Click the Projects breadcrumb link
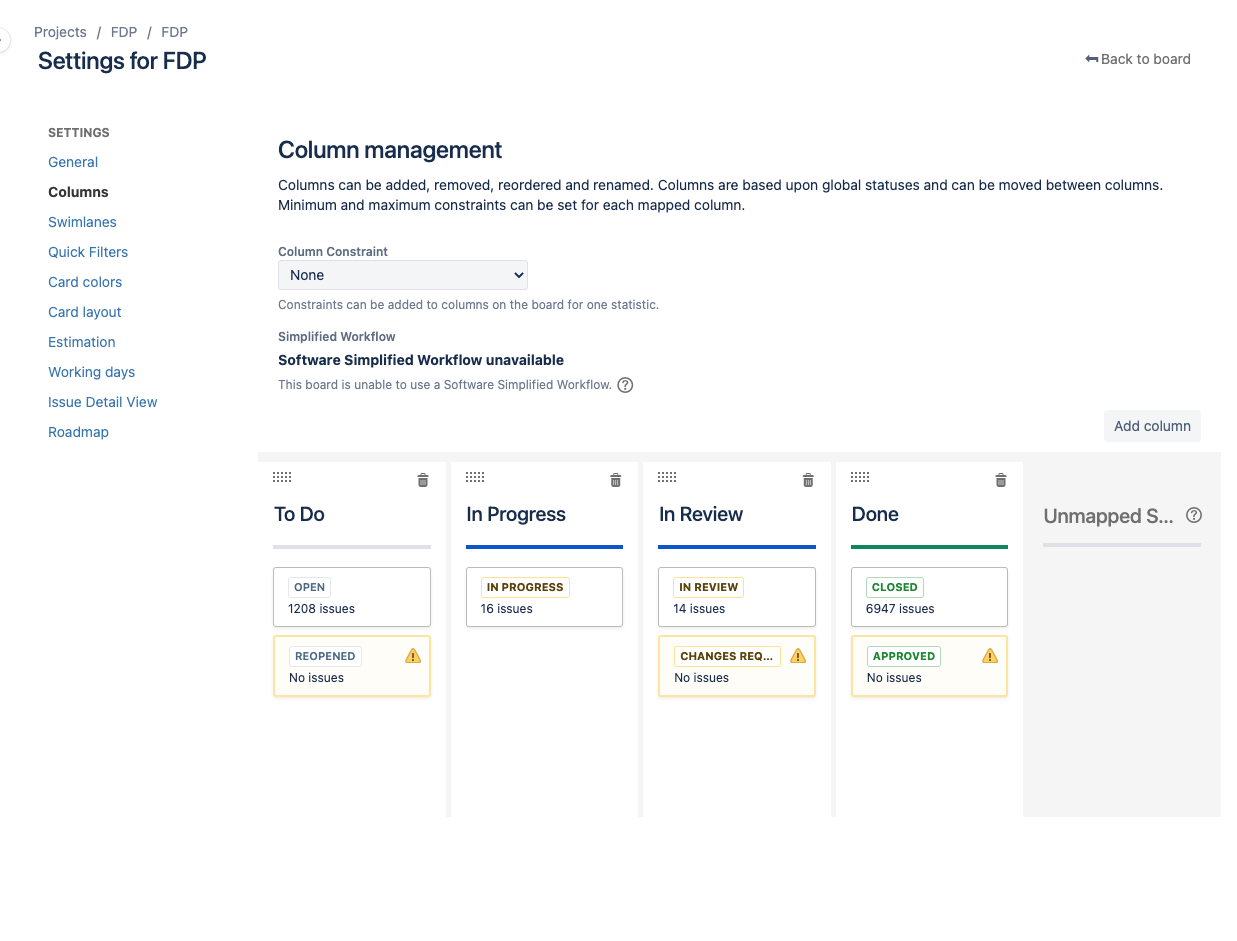This screenshot has height=941, width=1237. point(60,32)
